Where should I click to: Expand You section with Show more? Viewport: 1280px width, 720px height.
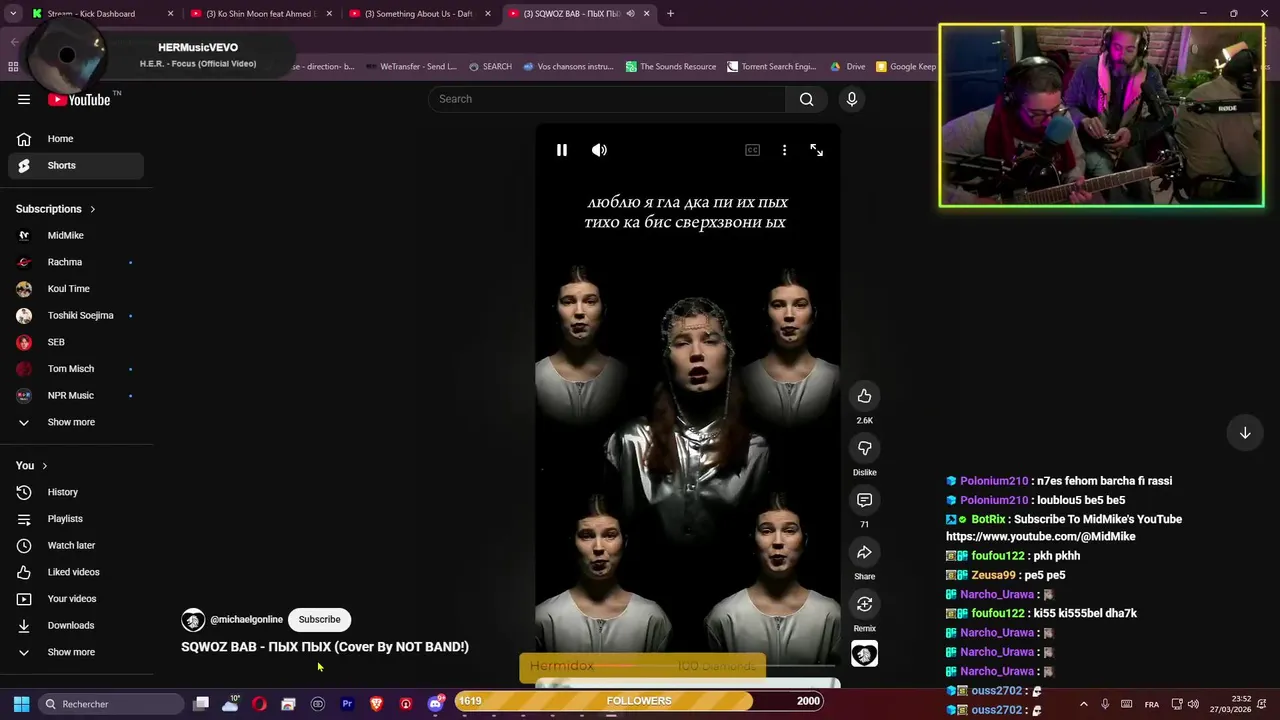coord(76,652)
